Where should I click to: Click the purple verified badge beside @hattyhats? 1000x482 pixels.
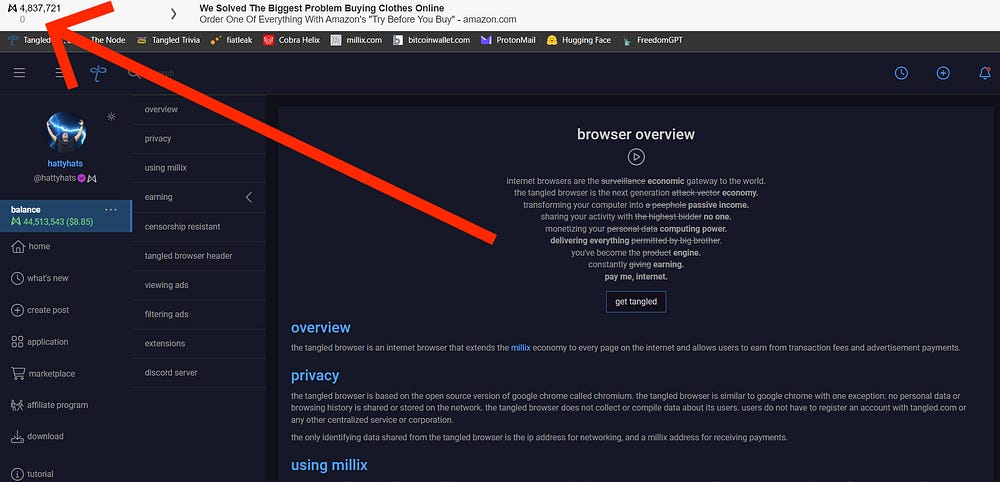click(x=82, y=179)
